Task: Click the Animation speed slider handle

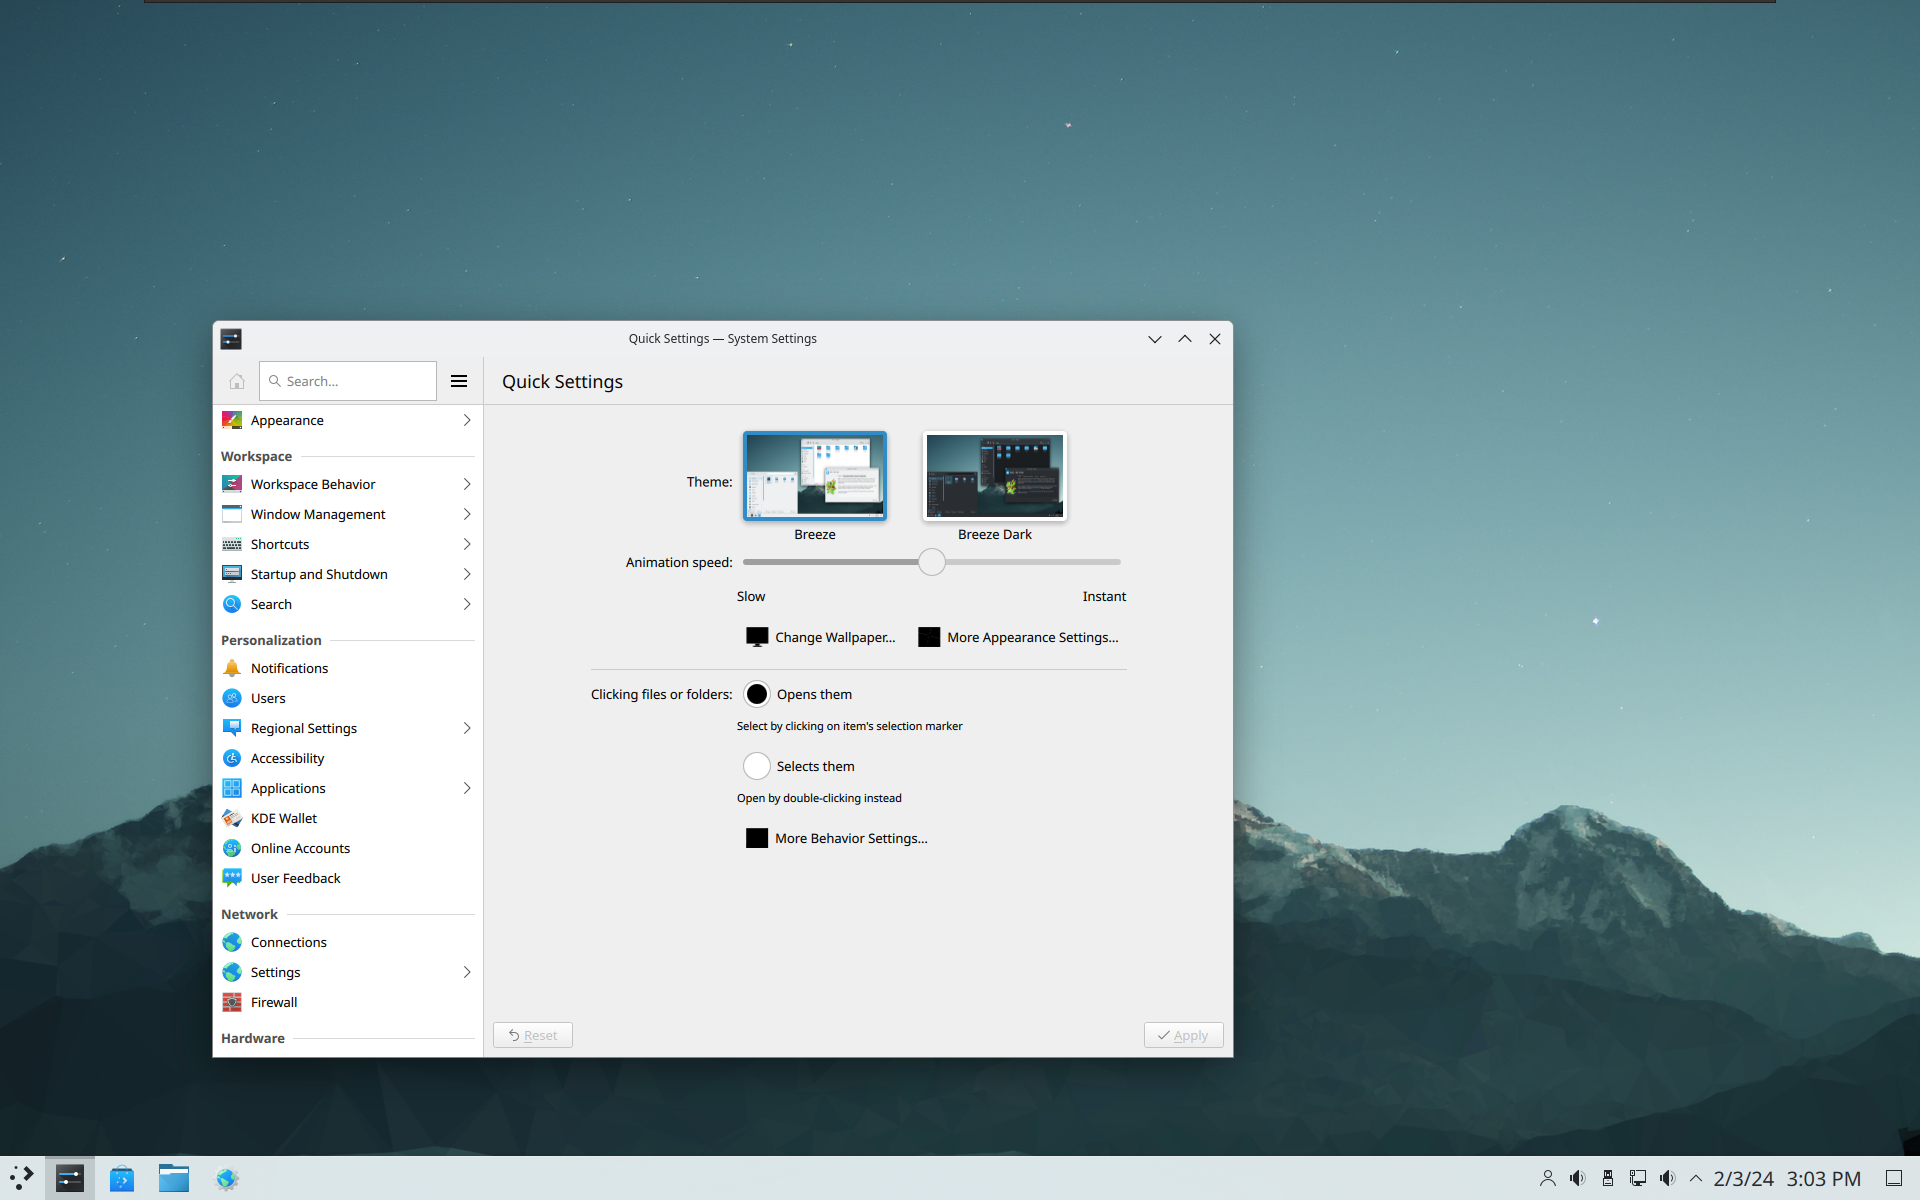Action: pos(931,562)
